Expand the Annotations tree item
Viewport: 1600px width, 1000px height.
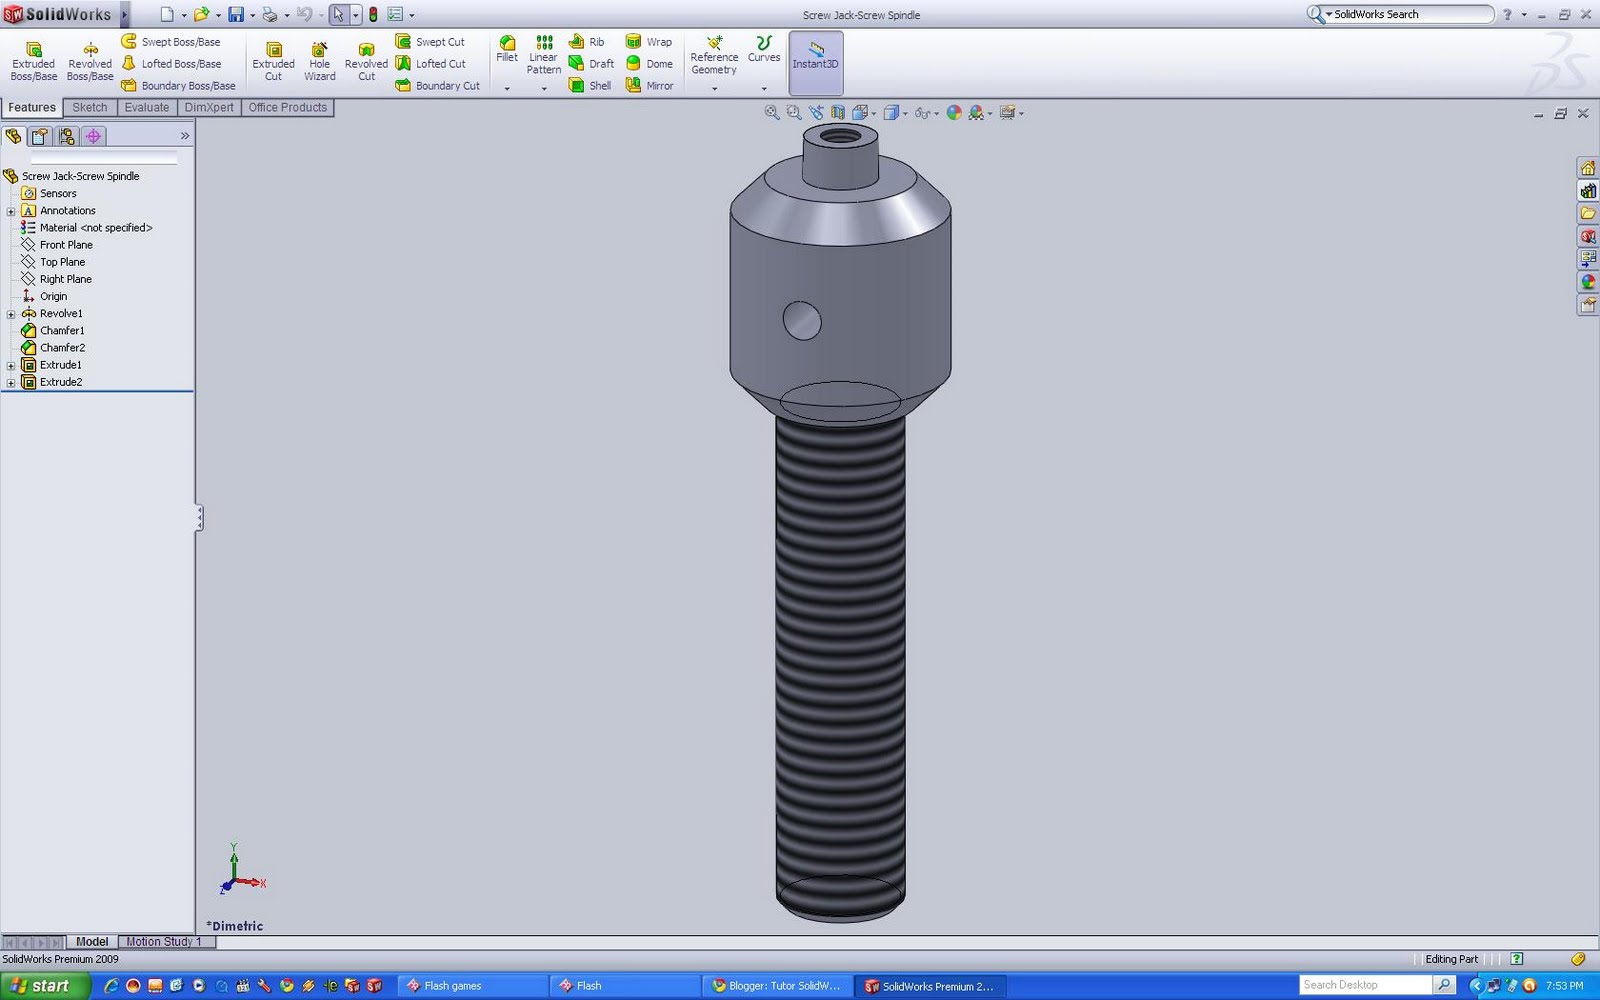point(11,210)
